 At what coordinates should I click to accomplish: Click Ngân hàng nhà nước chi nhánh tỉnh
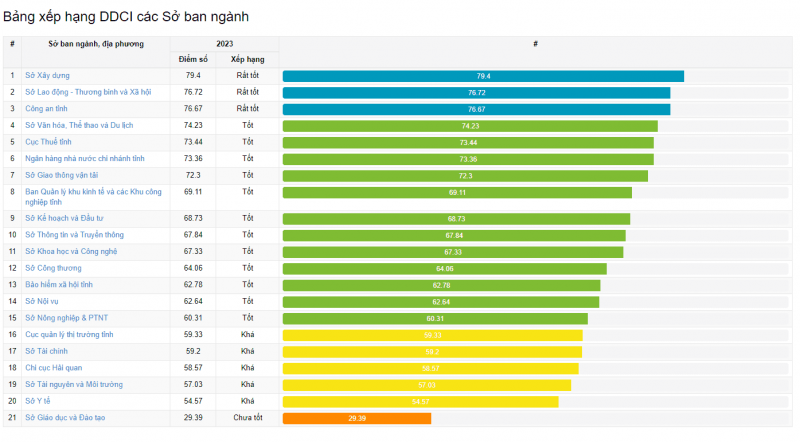tap(85, 158)
